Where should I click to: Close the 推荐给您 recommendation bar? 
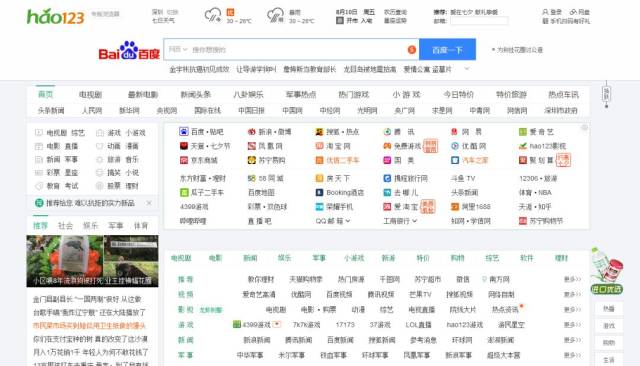149,203
